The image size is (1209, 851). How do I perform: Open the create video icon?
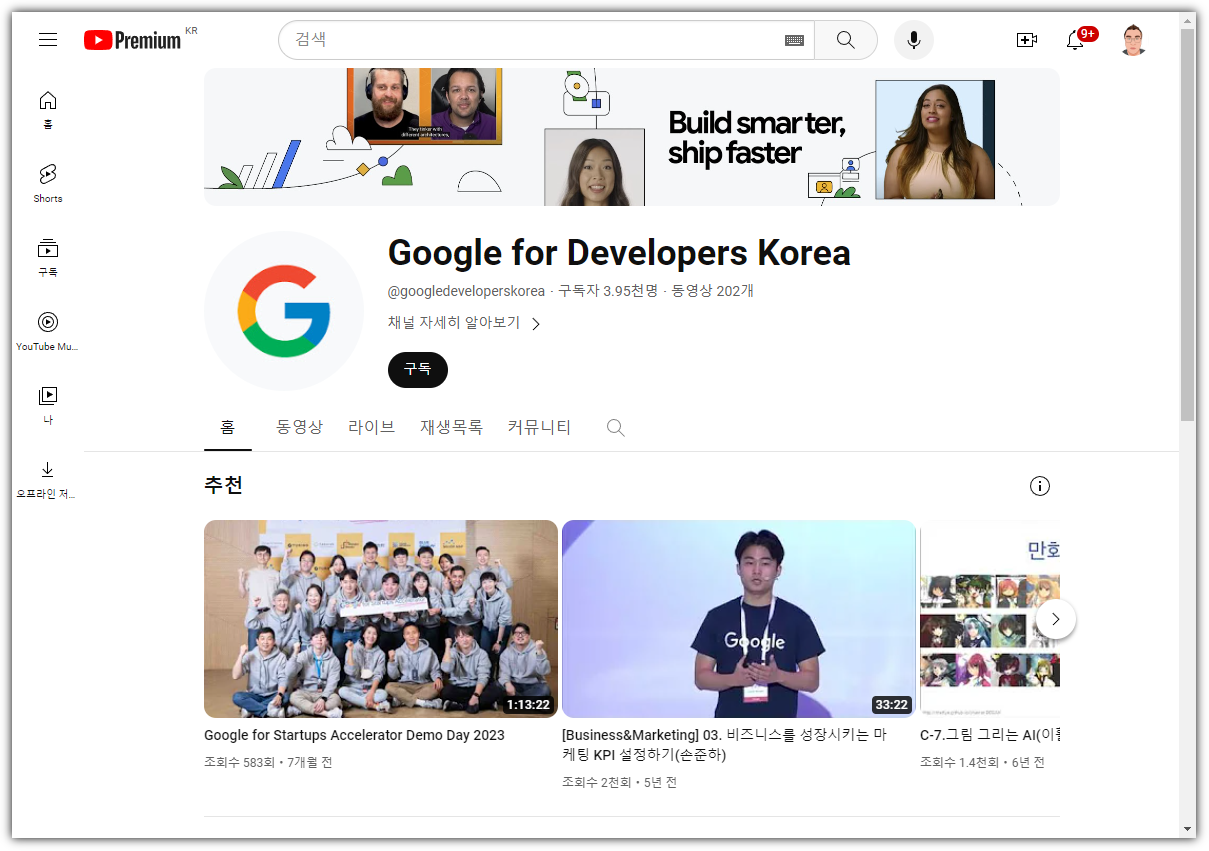(1026, 40)
